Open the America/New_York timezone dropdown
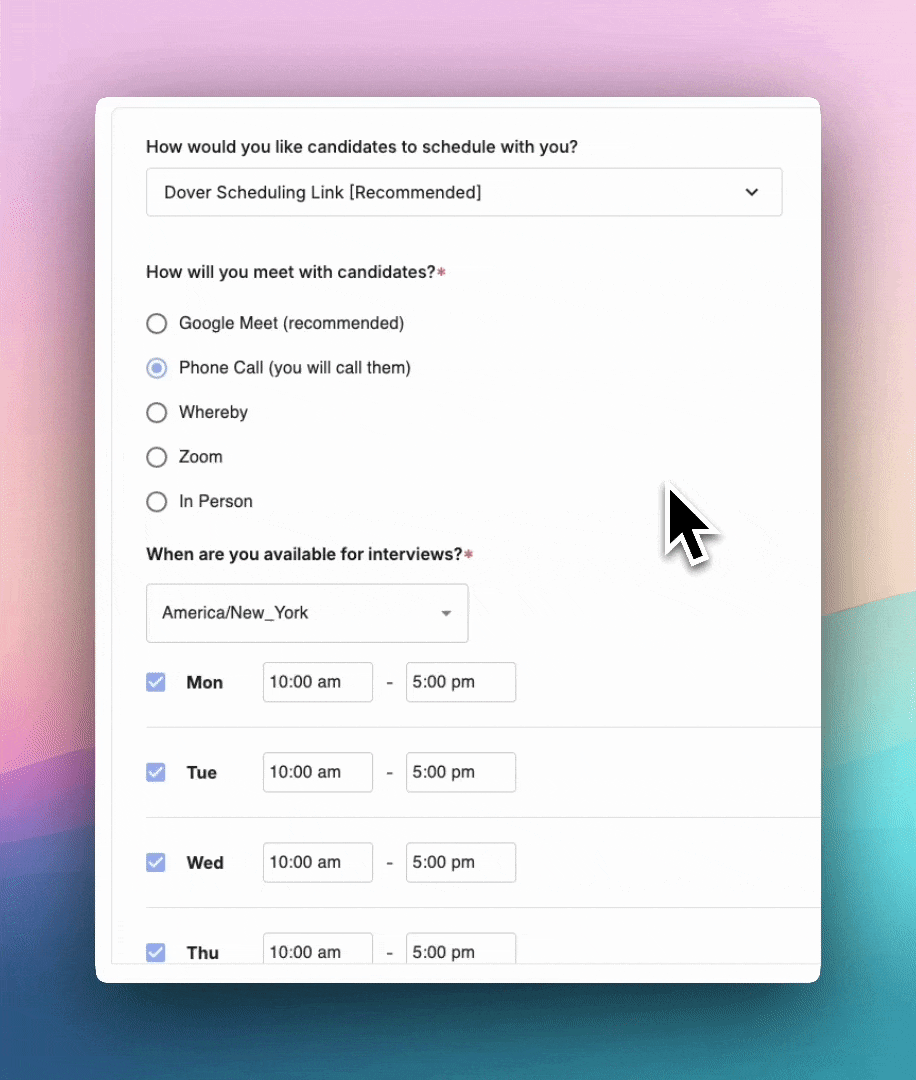 (x=306, y=613)
